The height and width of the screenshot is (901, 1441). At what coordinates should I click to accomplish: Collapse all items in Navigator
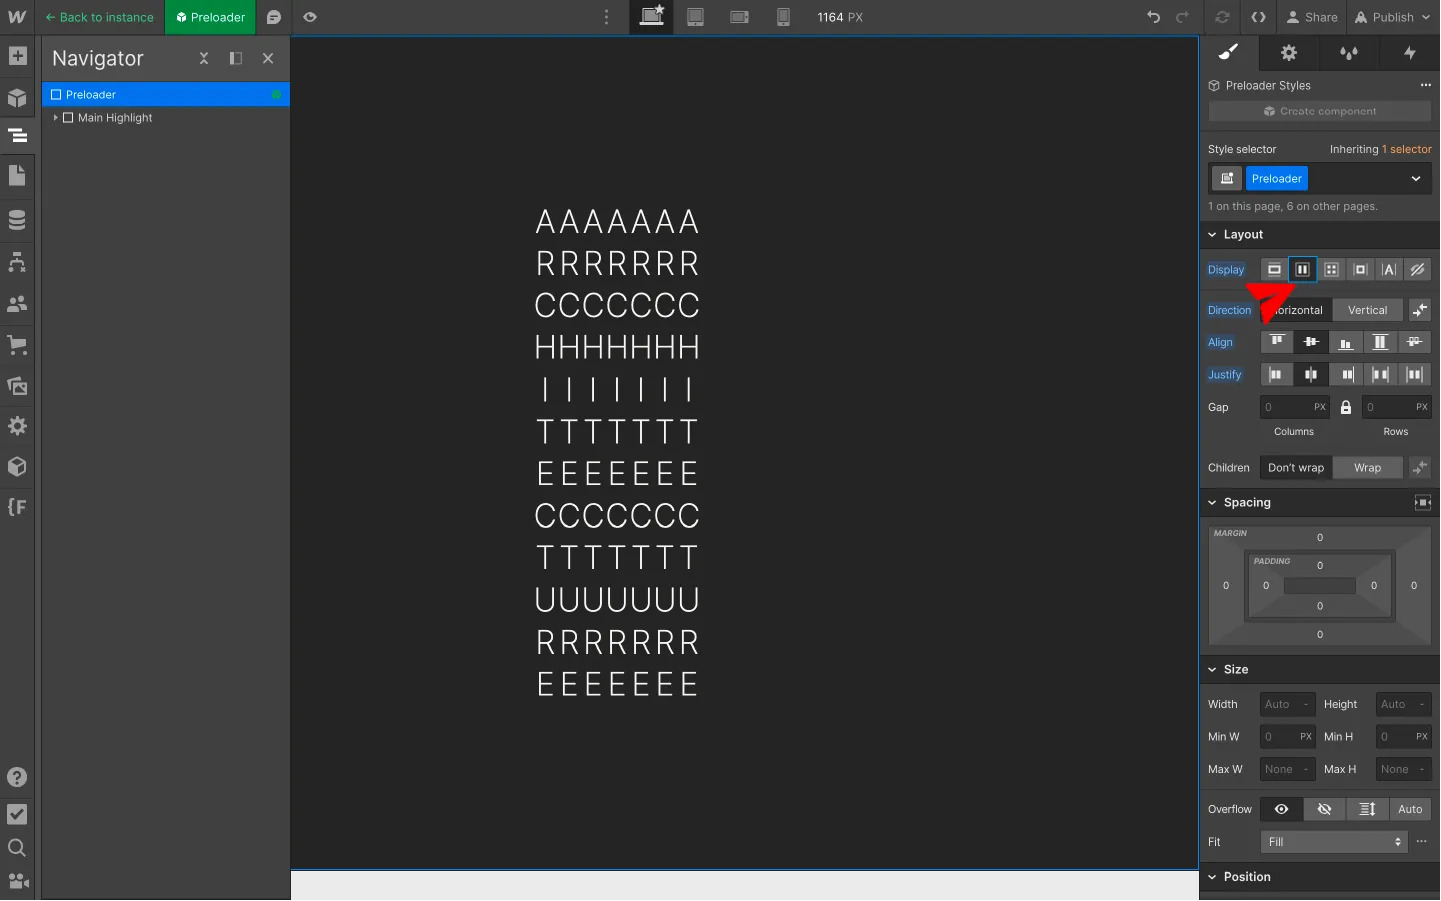[204, 58]
